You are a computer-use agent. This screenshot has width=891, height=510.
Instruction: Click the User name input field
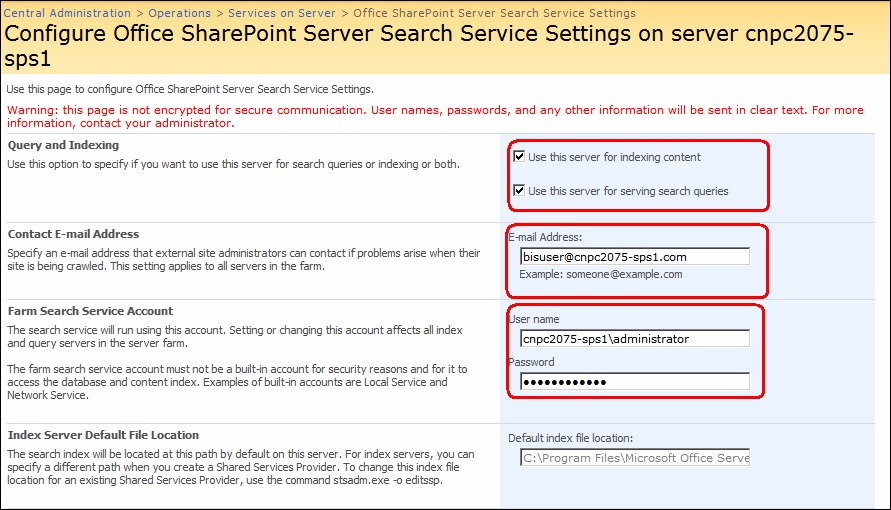click(x=635, y=338)
